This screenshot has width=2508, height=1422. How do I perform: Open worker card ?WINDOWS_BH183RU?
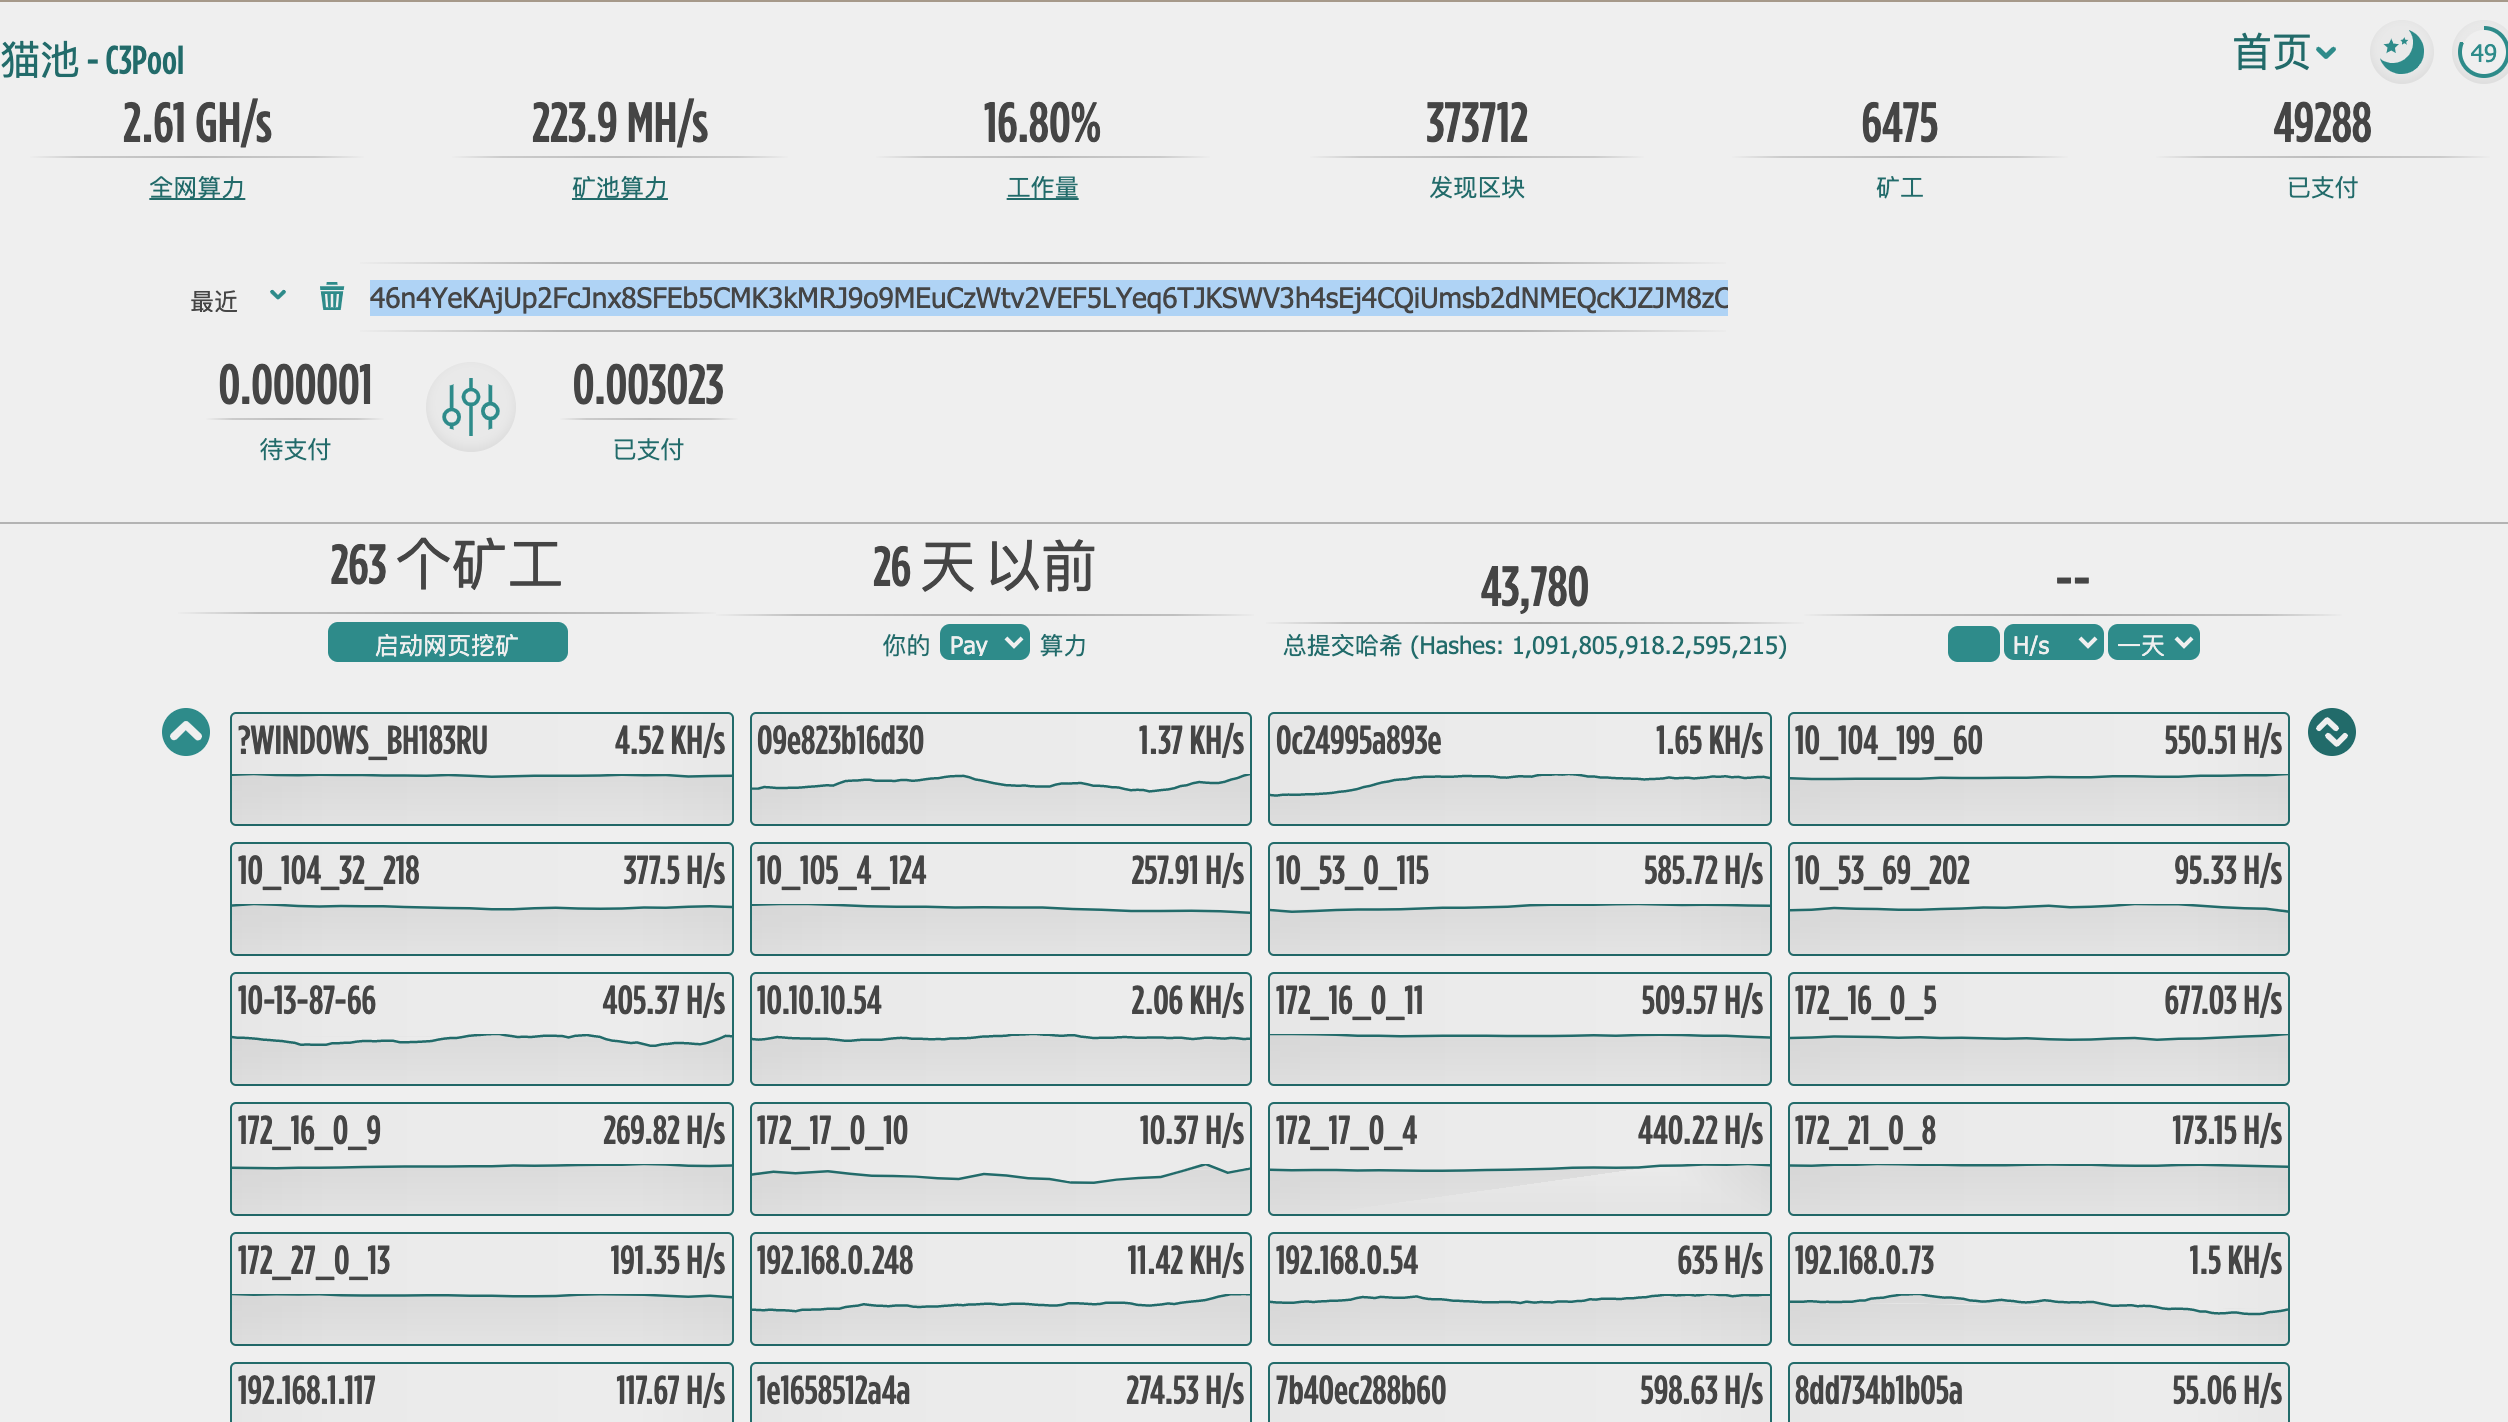(482, 768)
